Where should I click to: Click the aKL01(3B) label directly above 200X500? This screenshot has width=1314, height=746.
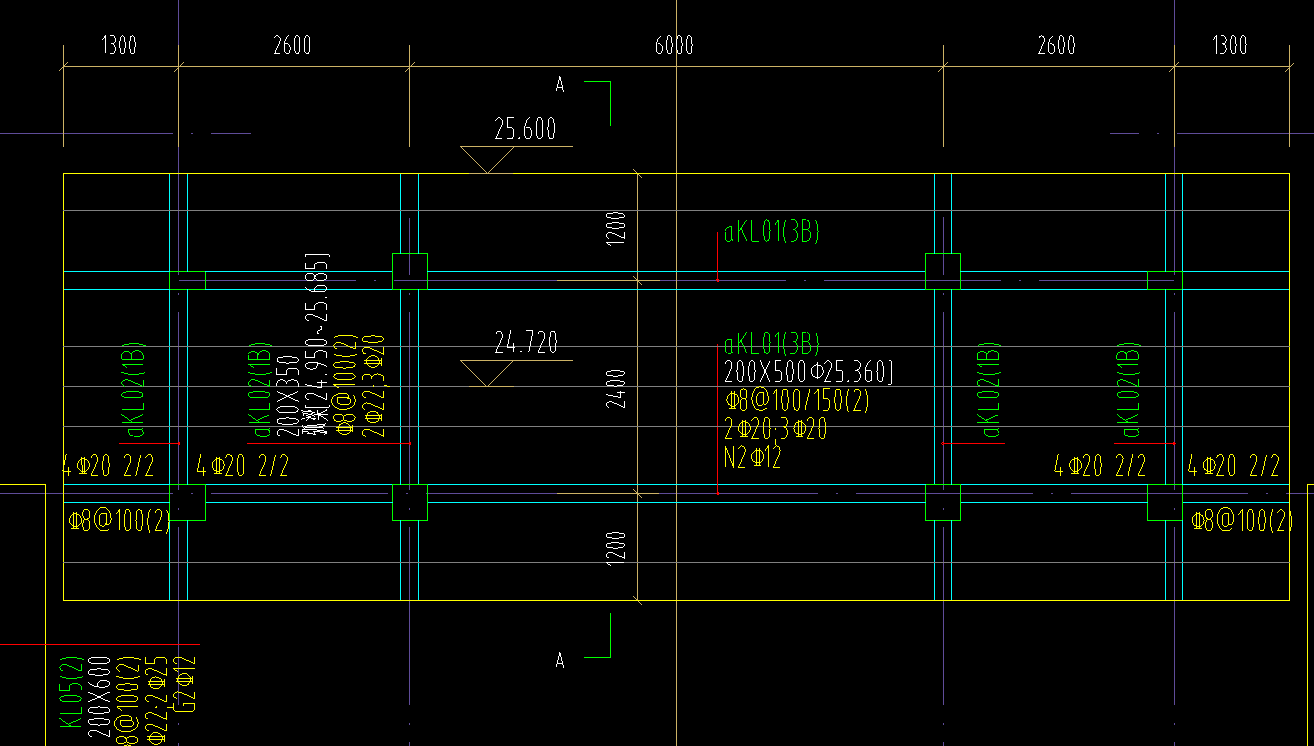pyautogui.click(x=771, y=345)
